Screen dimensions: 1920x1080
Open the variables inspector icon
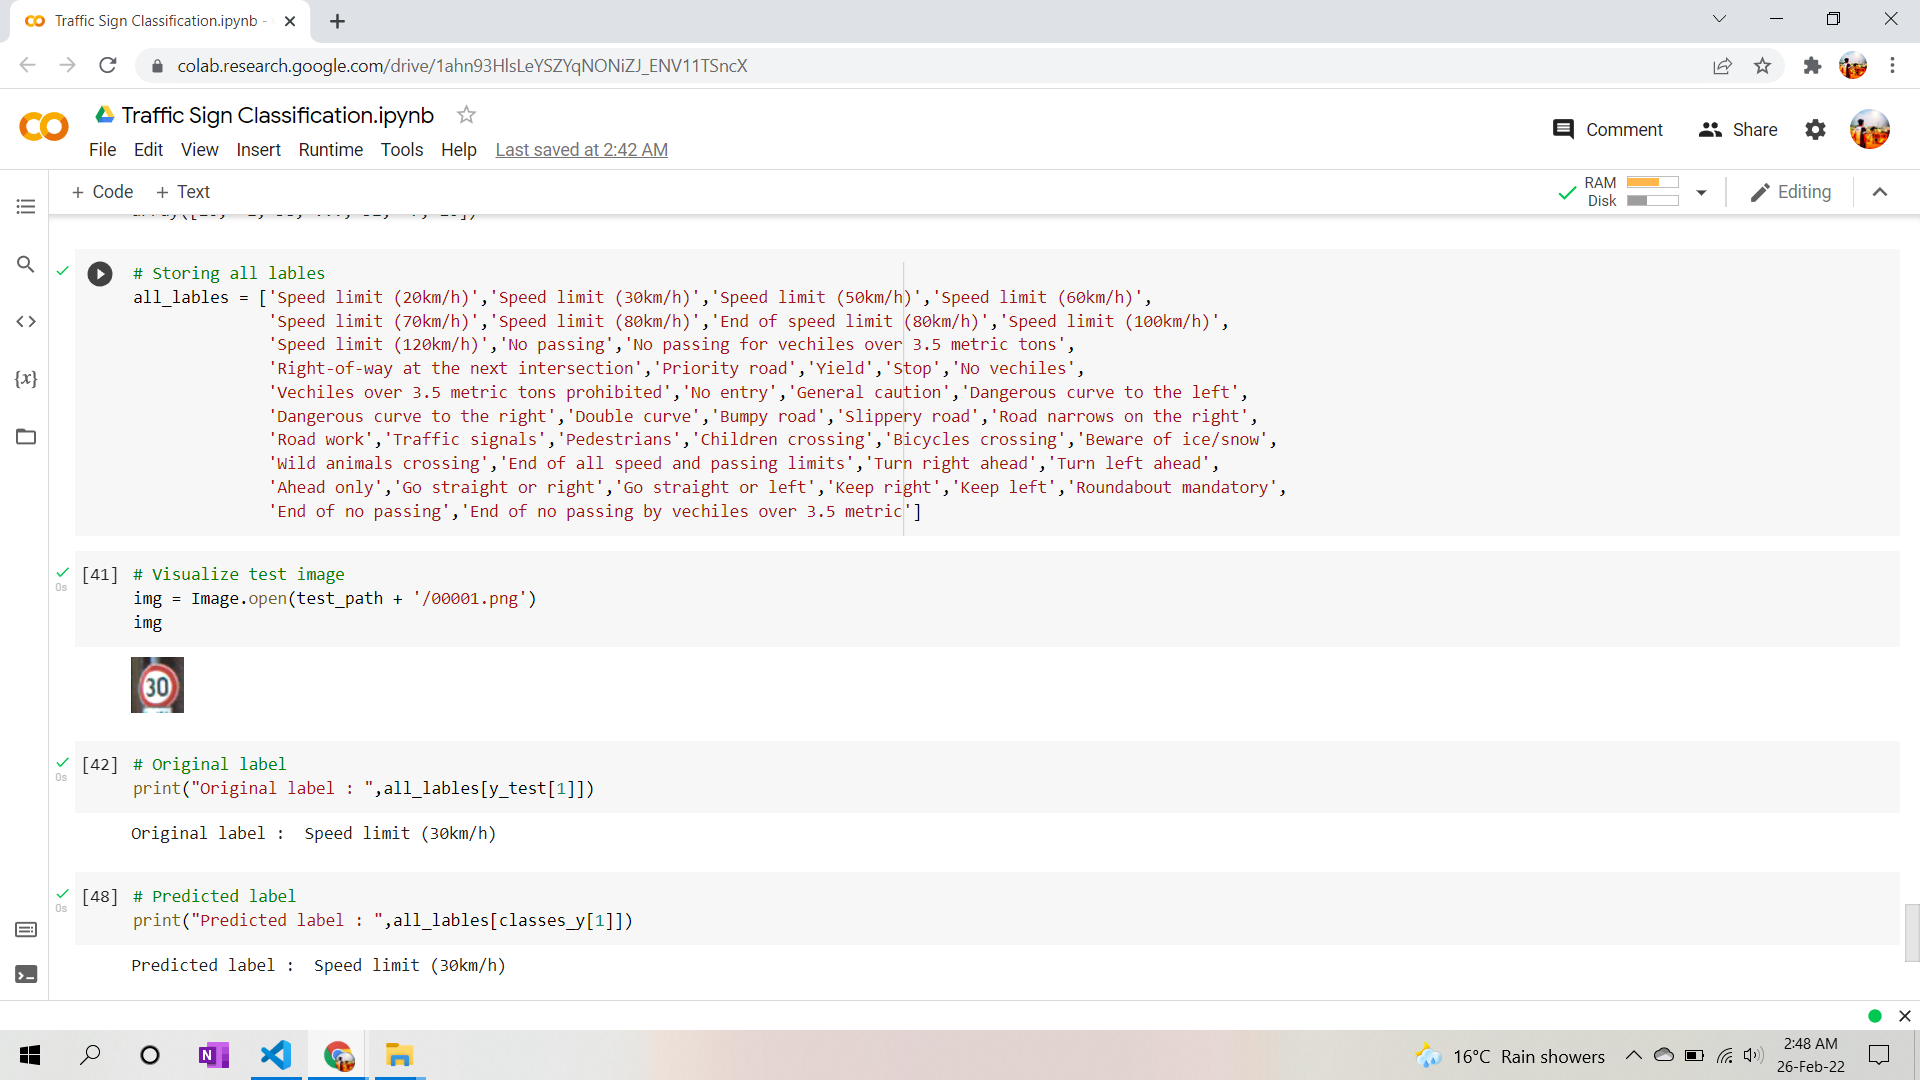point(26,379)
